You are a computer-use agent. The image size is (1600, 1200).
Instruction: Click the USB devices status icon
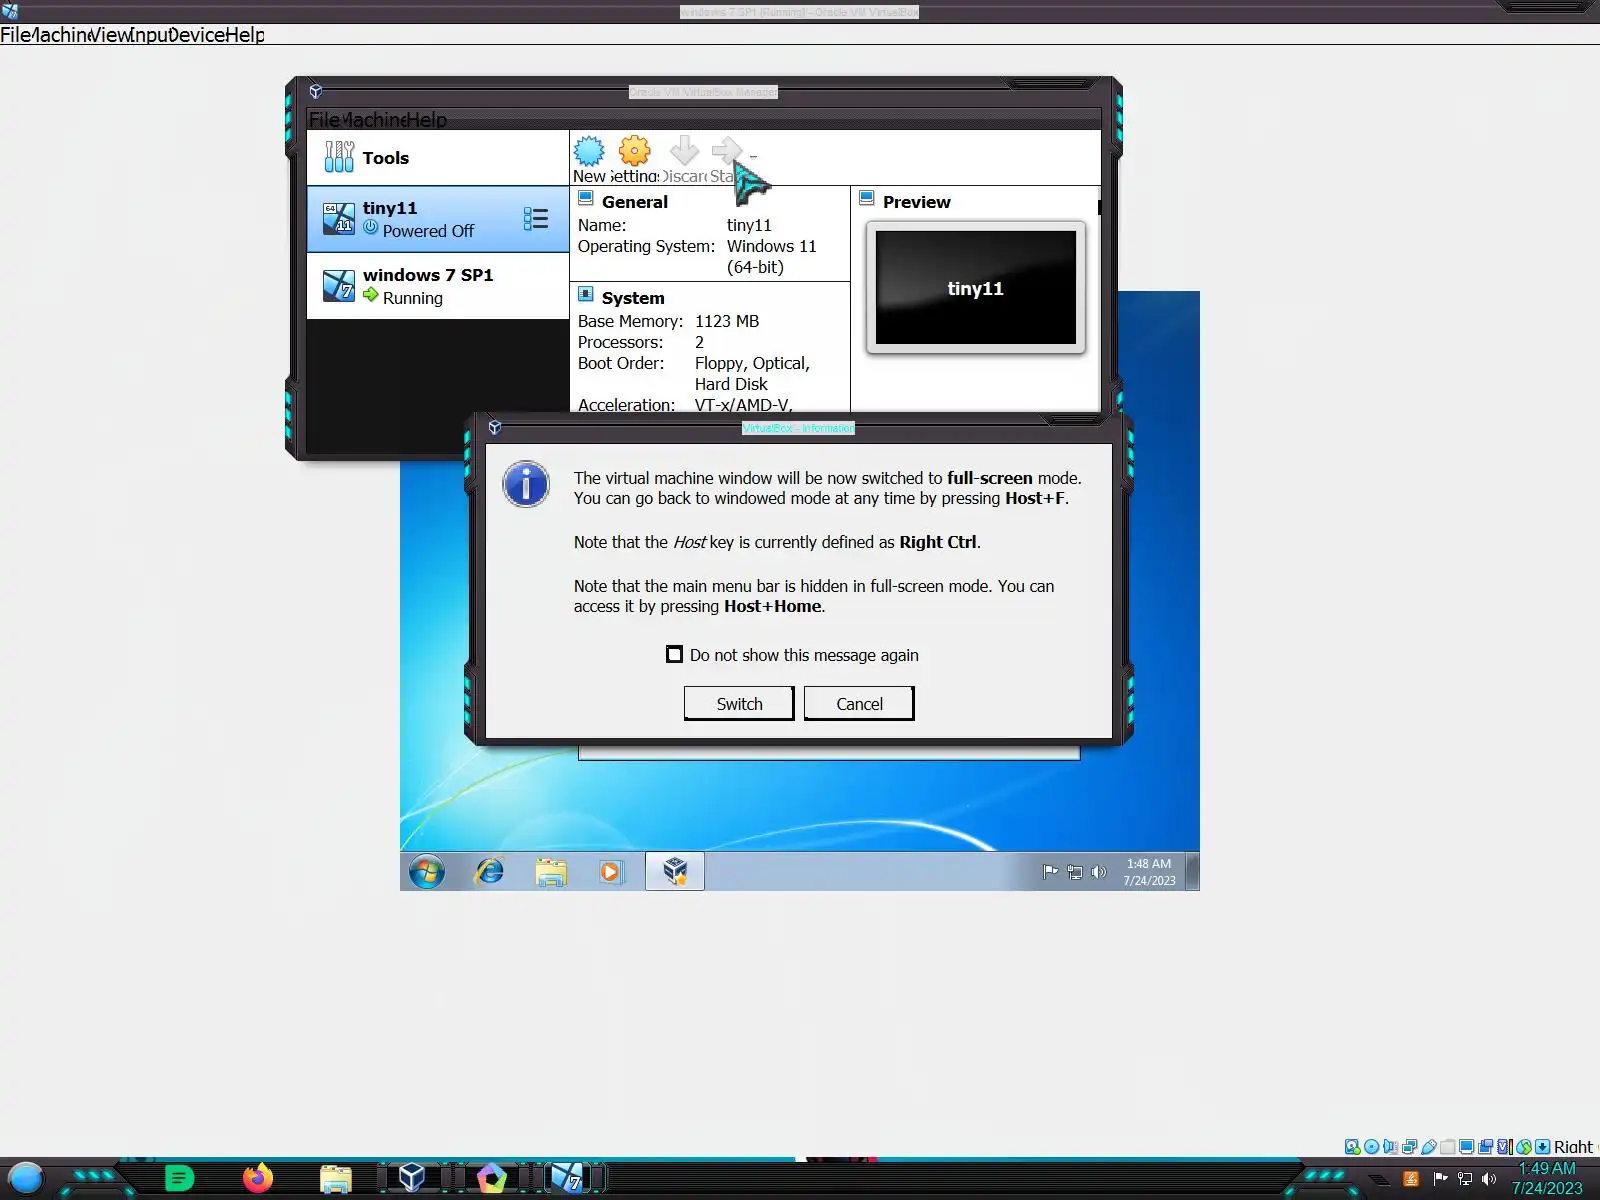(x=1428, y=1147)
